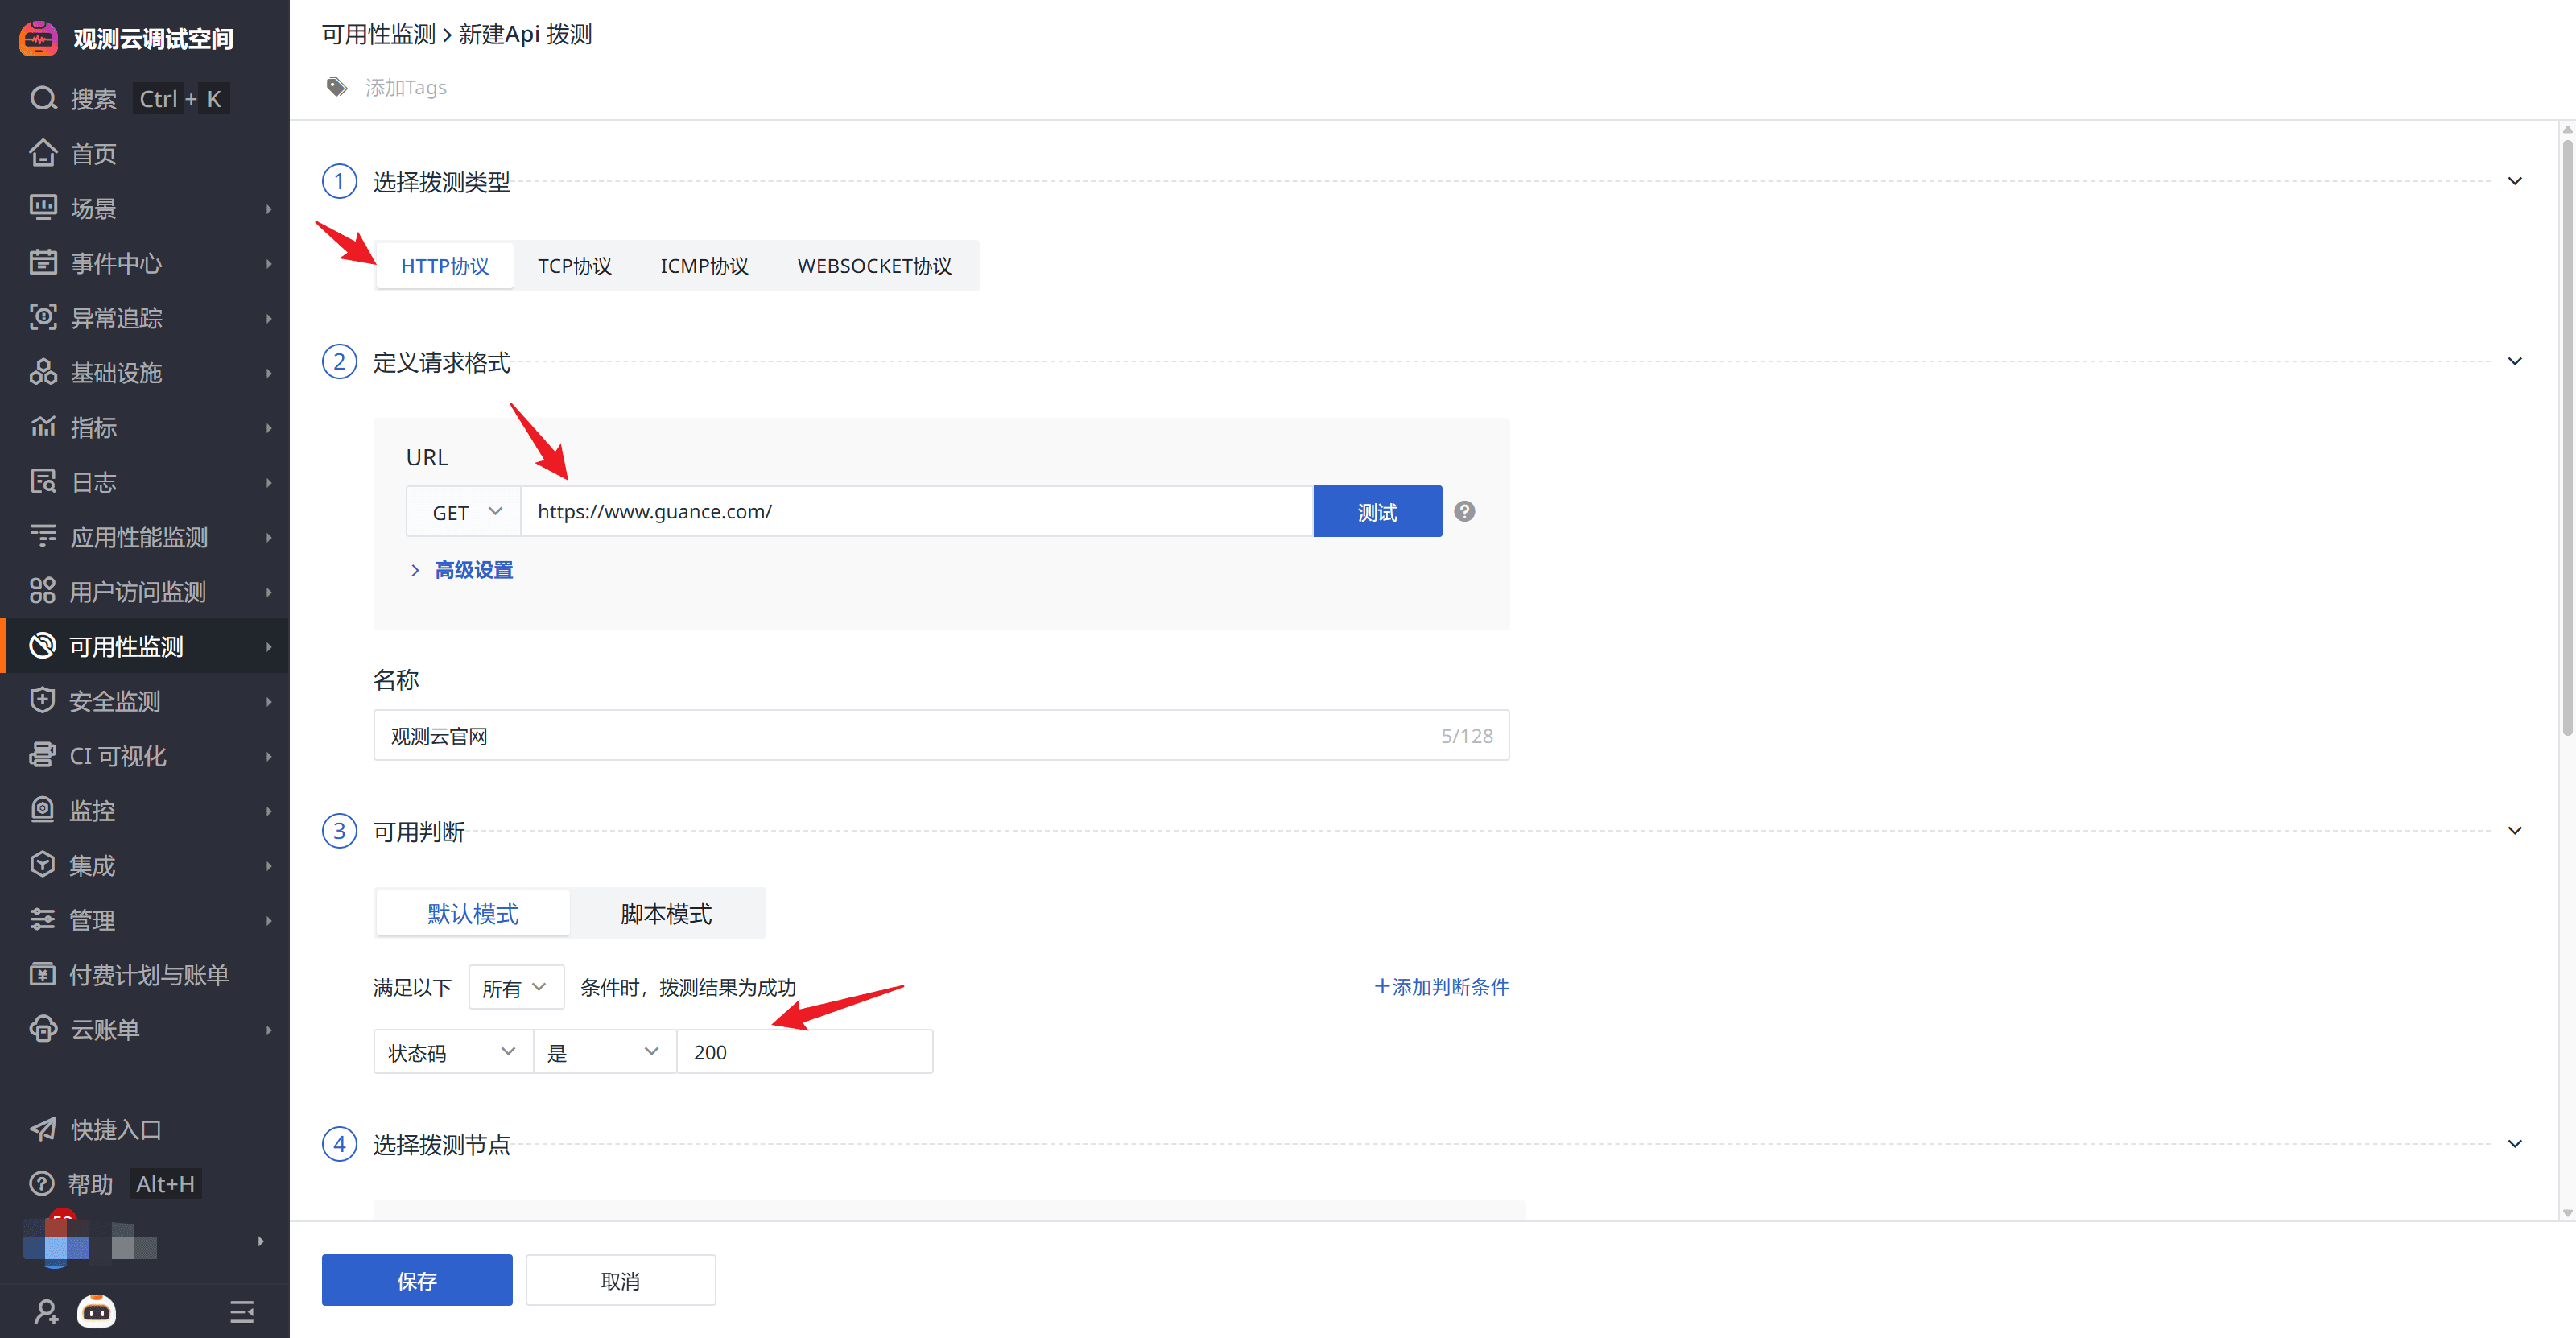Select the TCP协议 protocol option
The width and height of the screenshot is (2576, 1338).
point(574,266)
